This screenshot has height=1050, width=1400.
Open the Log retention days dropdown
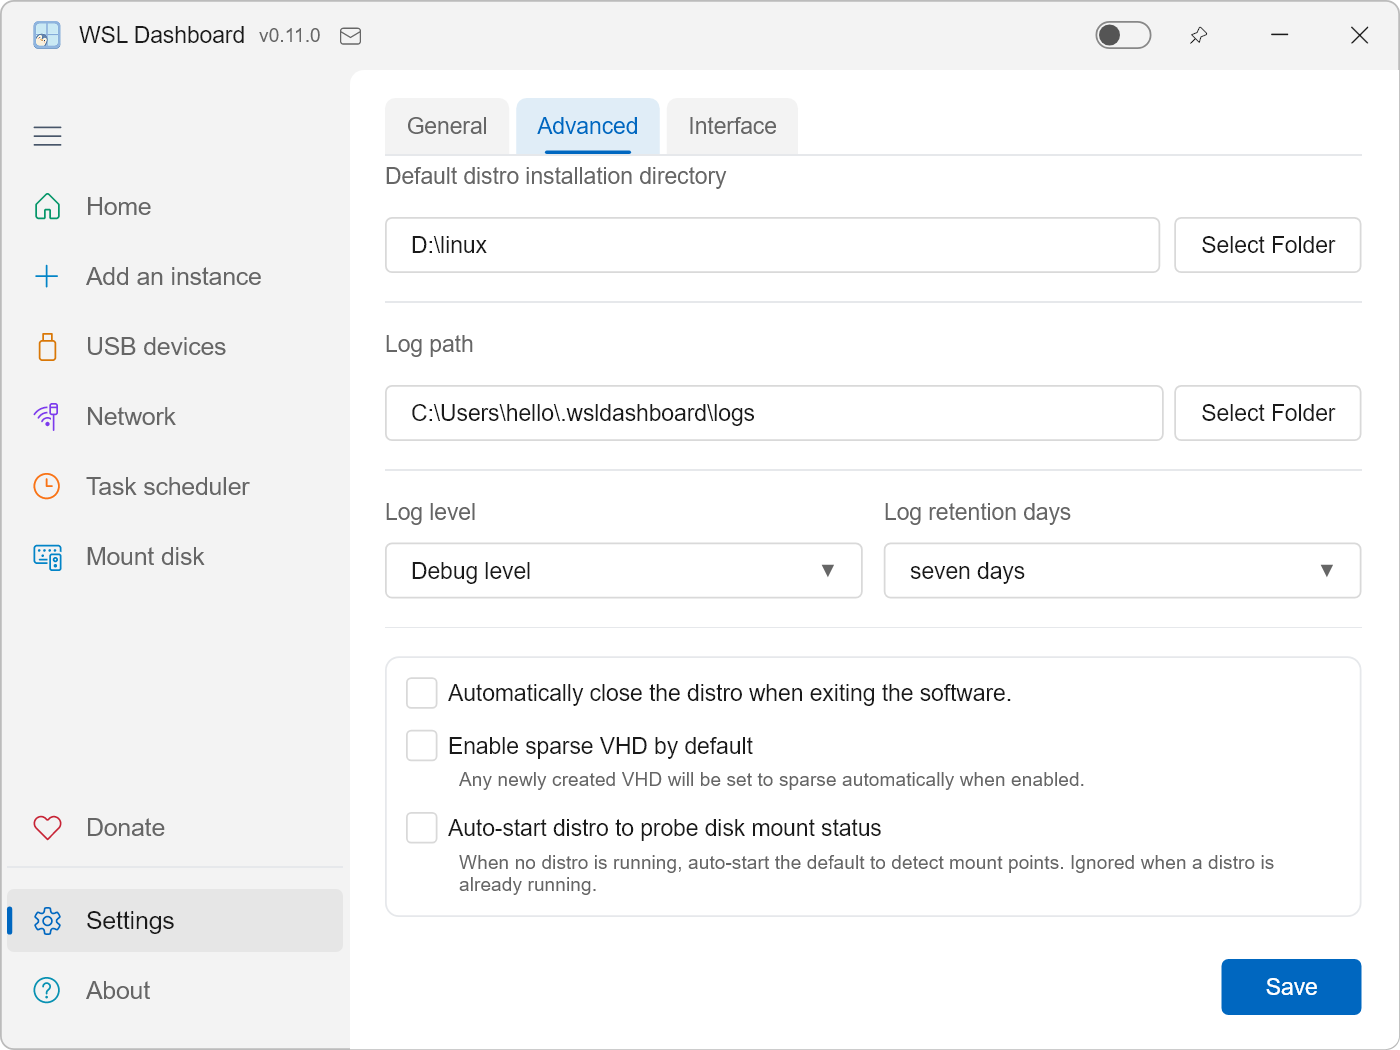(1122, 571)
